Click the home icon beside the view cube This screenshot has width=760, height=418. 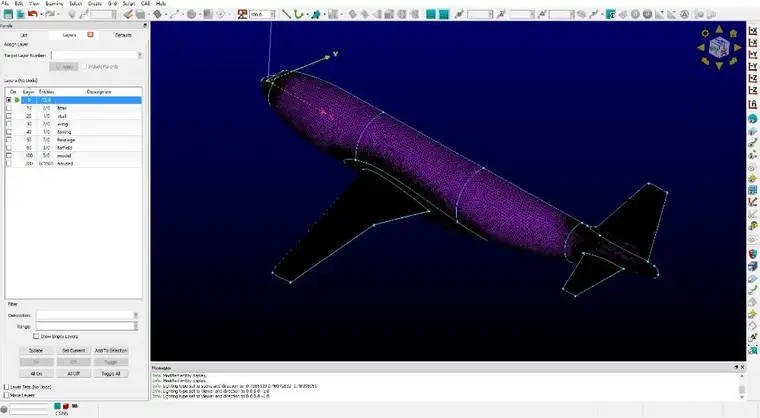(733, 33)
